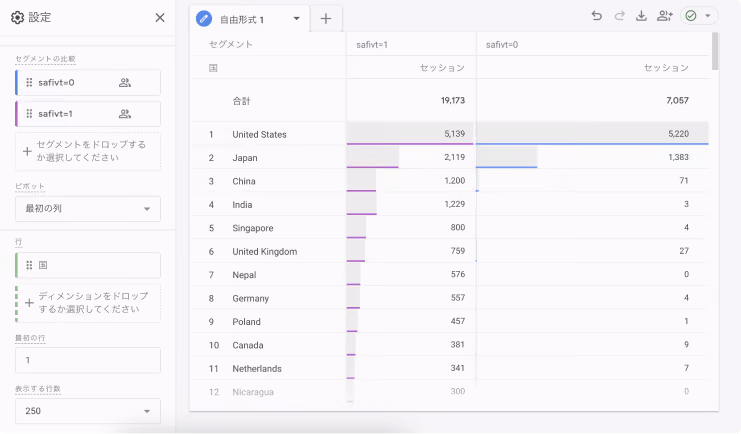Viewport: 741px width, 434px height.
Task: Click the green checkmark status icon
Action: tap(690, 16)
